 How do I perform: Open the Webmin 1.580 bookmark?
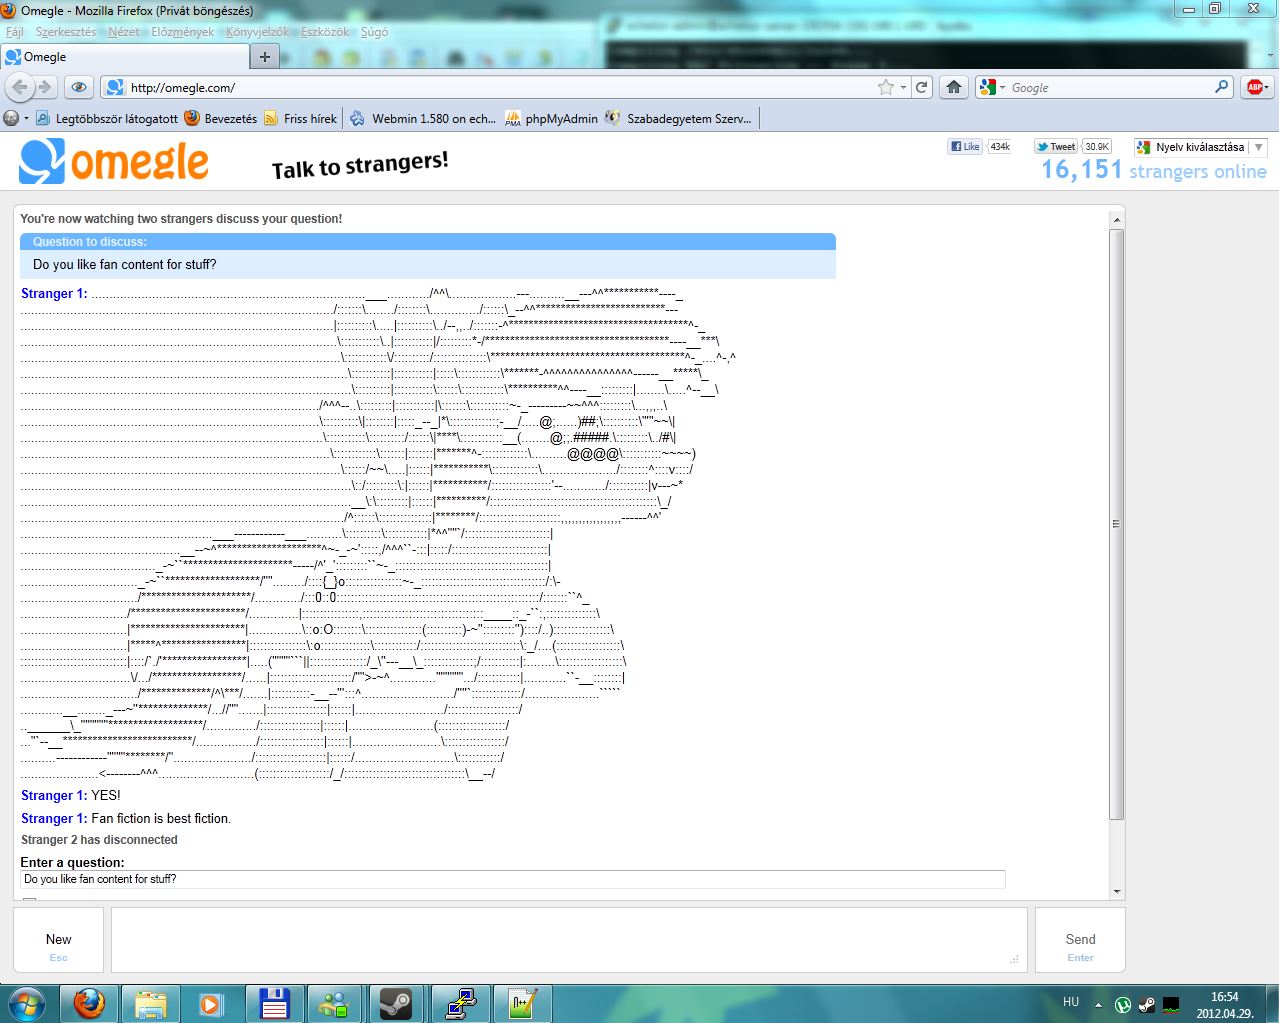[424, 118]
